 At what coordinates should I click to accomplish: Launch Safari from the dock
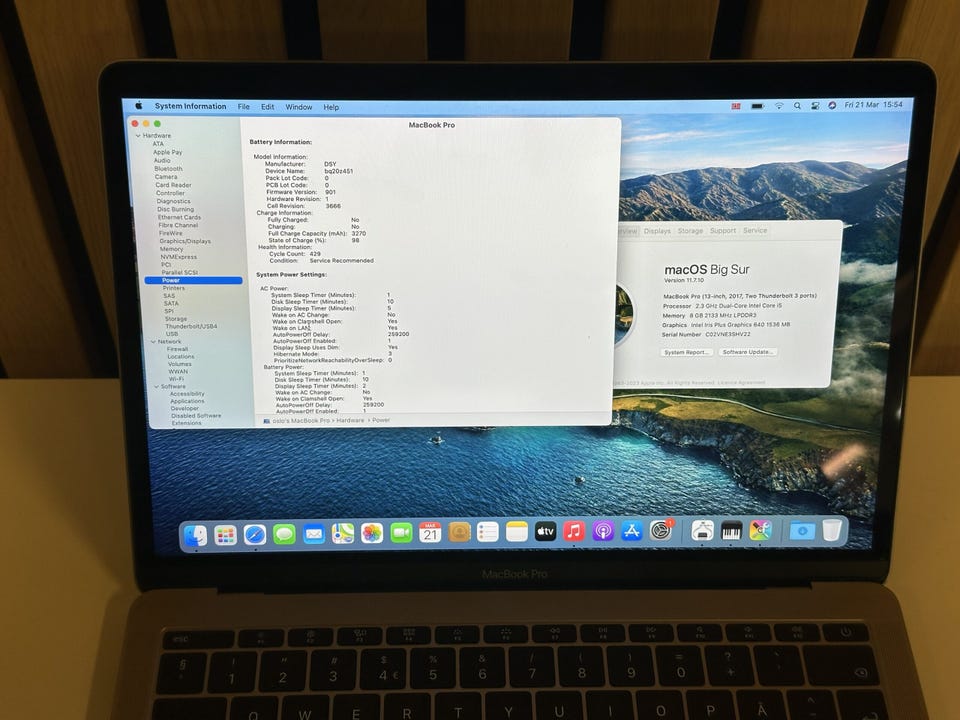255,534
